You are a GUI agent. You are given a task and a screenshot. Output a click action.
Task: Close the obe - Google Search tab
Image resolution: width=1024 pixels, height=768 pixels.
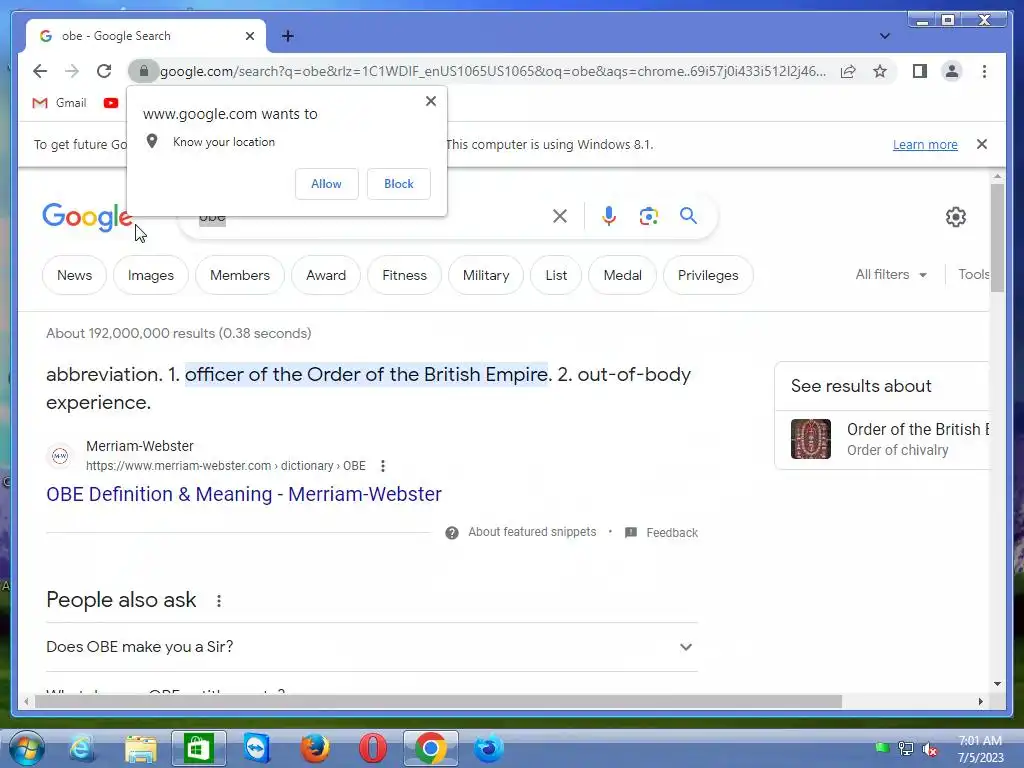pos(249,36)
